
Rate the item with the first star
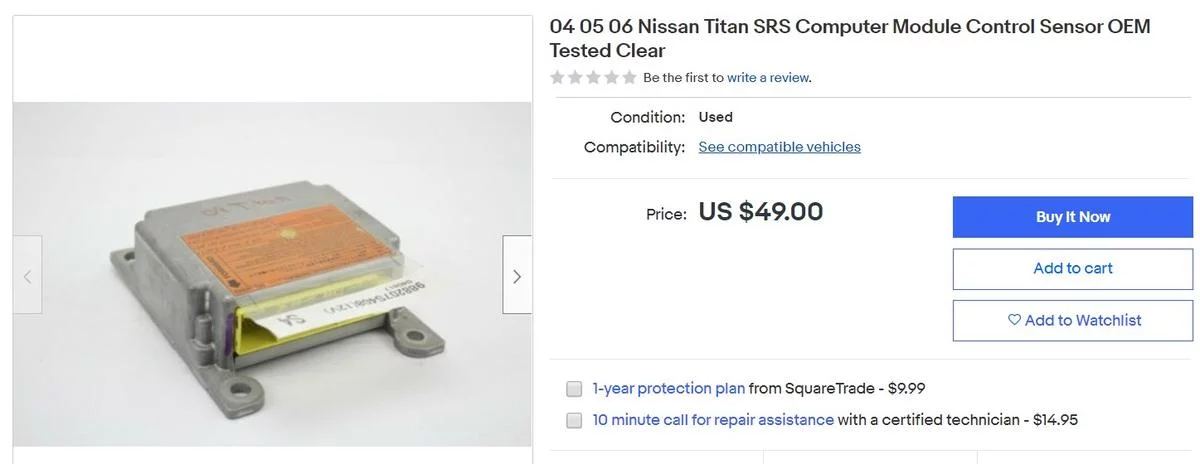pos(558,77)
